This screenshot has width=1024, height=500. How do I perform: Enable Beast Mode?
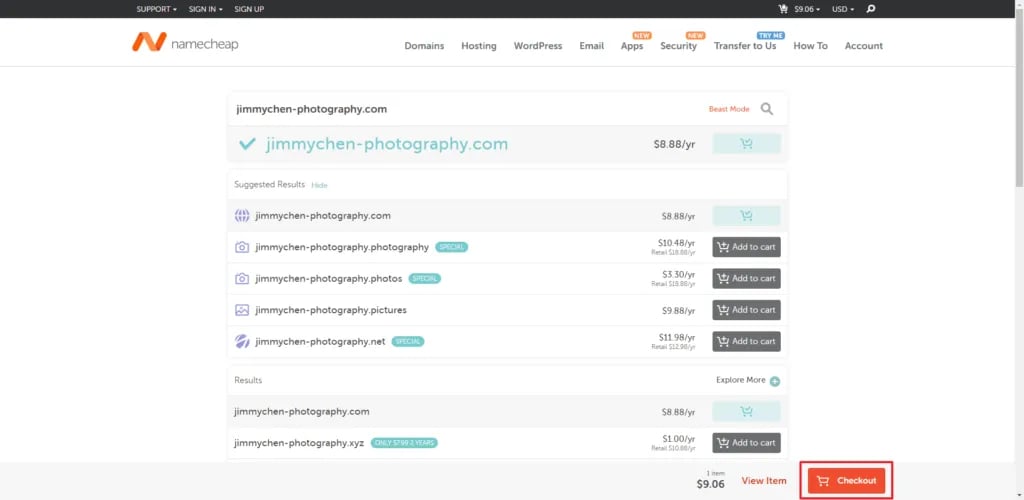tap(729, 109)
